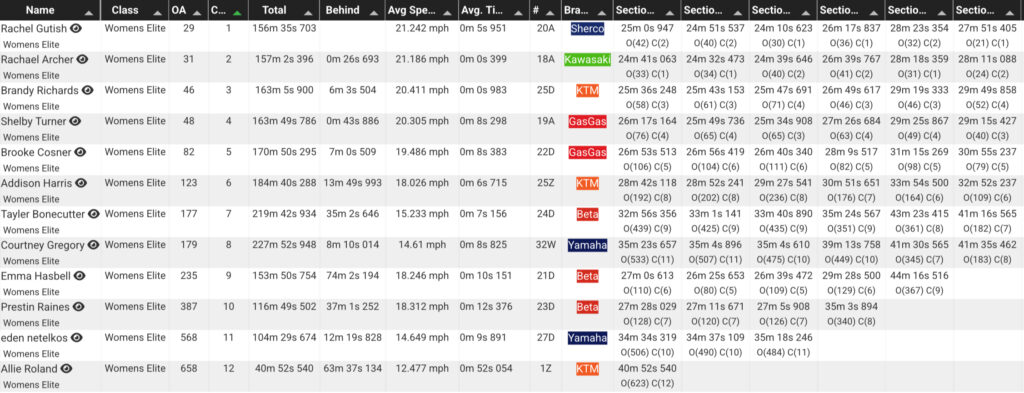The height and width of the screenshot is (393, 1024).
Task: Select the eye icon next to Shelby Turner
Action: click(x=76, y=121)
